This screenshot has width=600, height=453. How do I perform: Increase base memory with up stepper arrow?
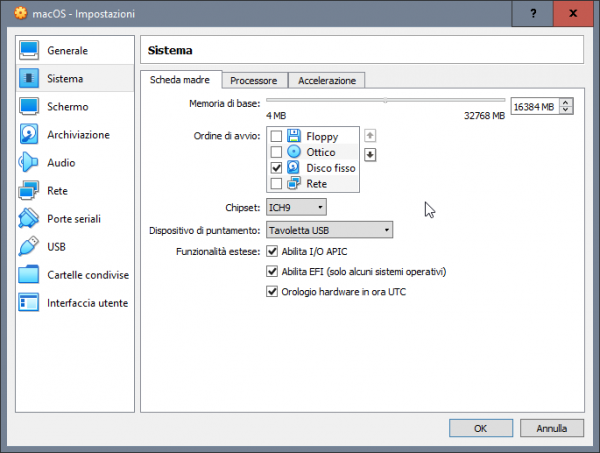pos(566,103)
